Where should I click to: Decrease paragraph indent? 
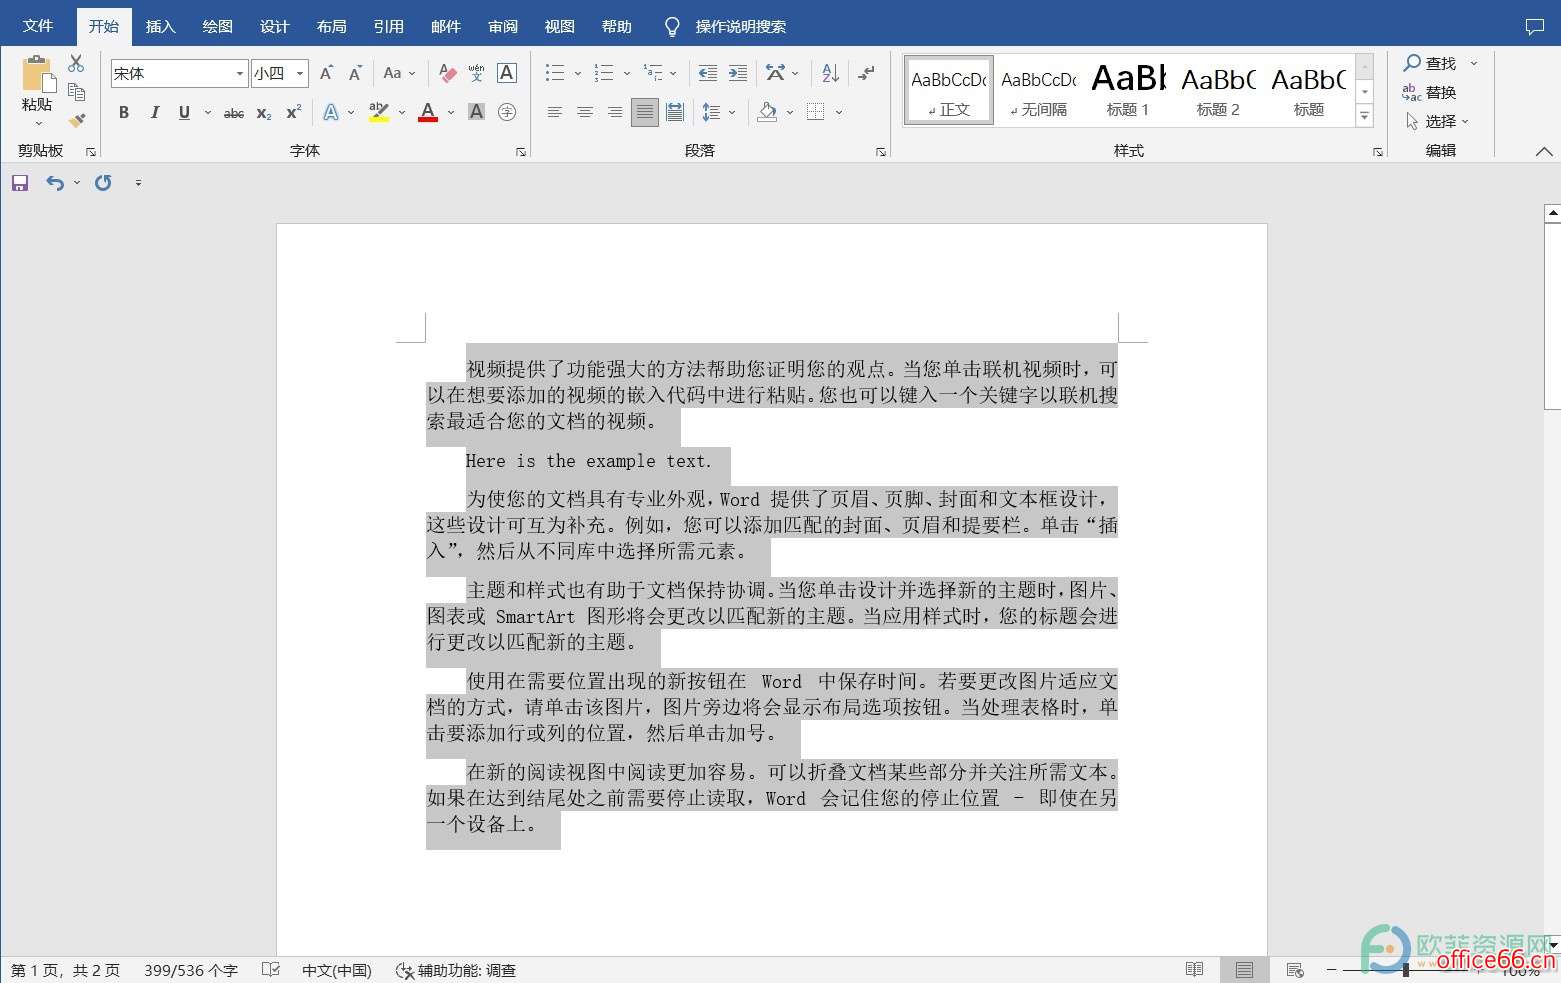pos(708,73)
